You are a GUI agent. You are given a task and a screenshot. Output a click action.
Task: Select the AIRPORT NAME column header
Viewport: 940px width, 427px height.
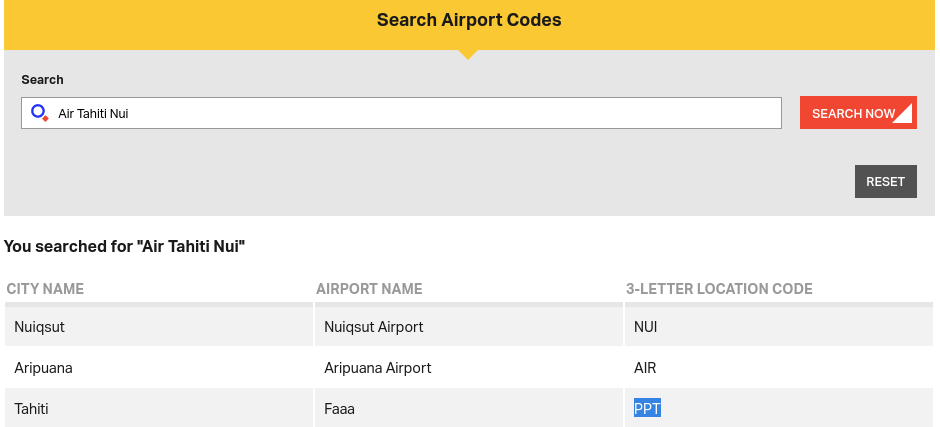point(369,289)
